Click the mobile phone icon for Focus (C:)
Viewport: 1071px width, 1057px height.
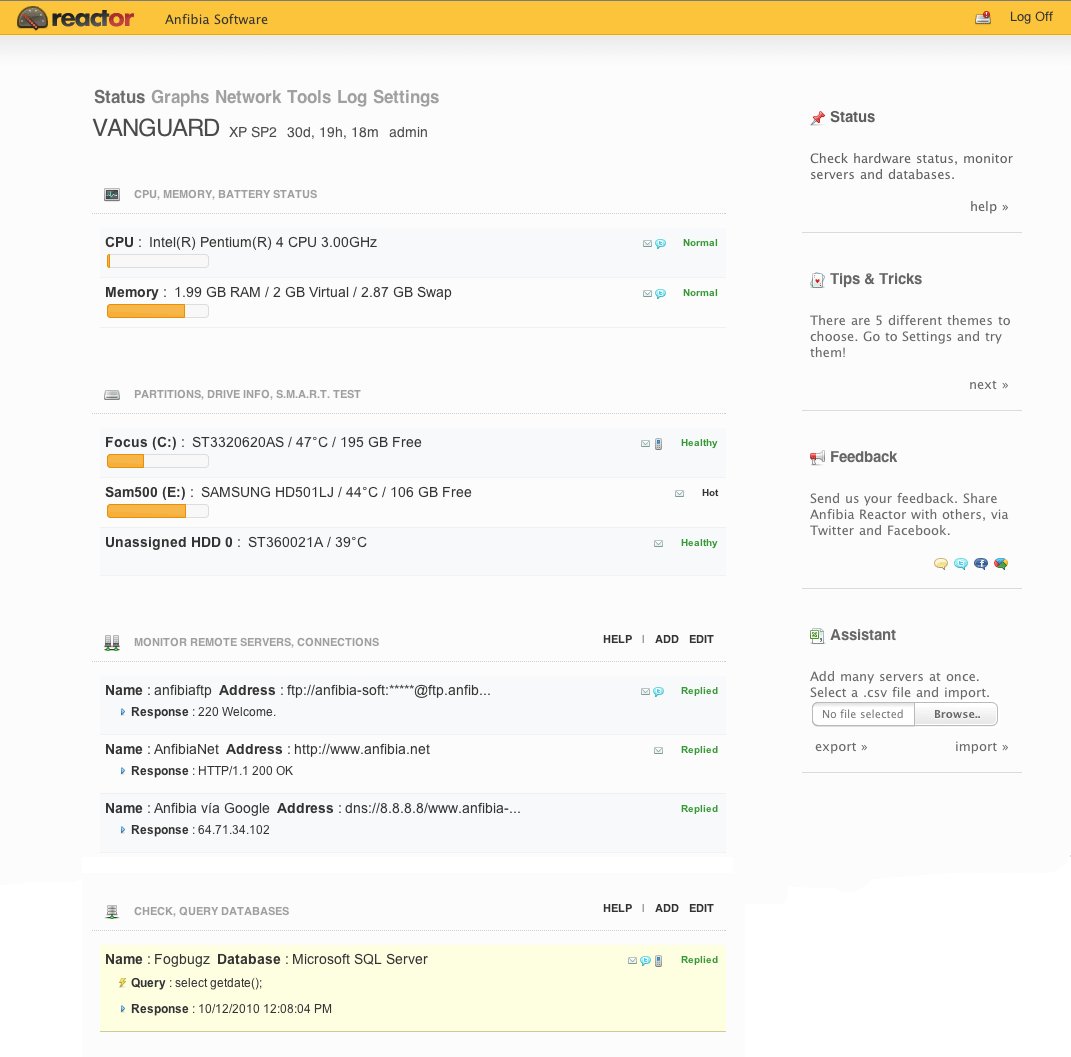click(658, 443)
